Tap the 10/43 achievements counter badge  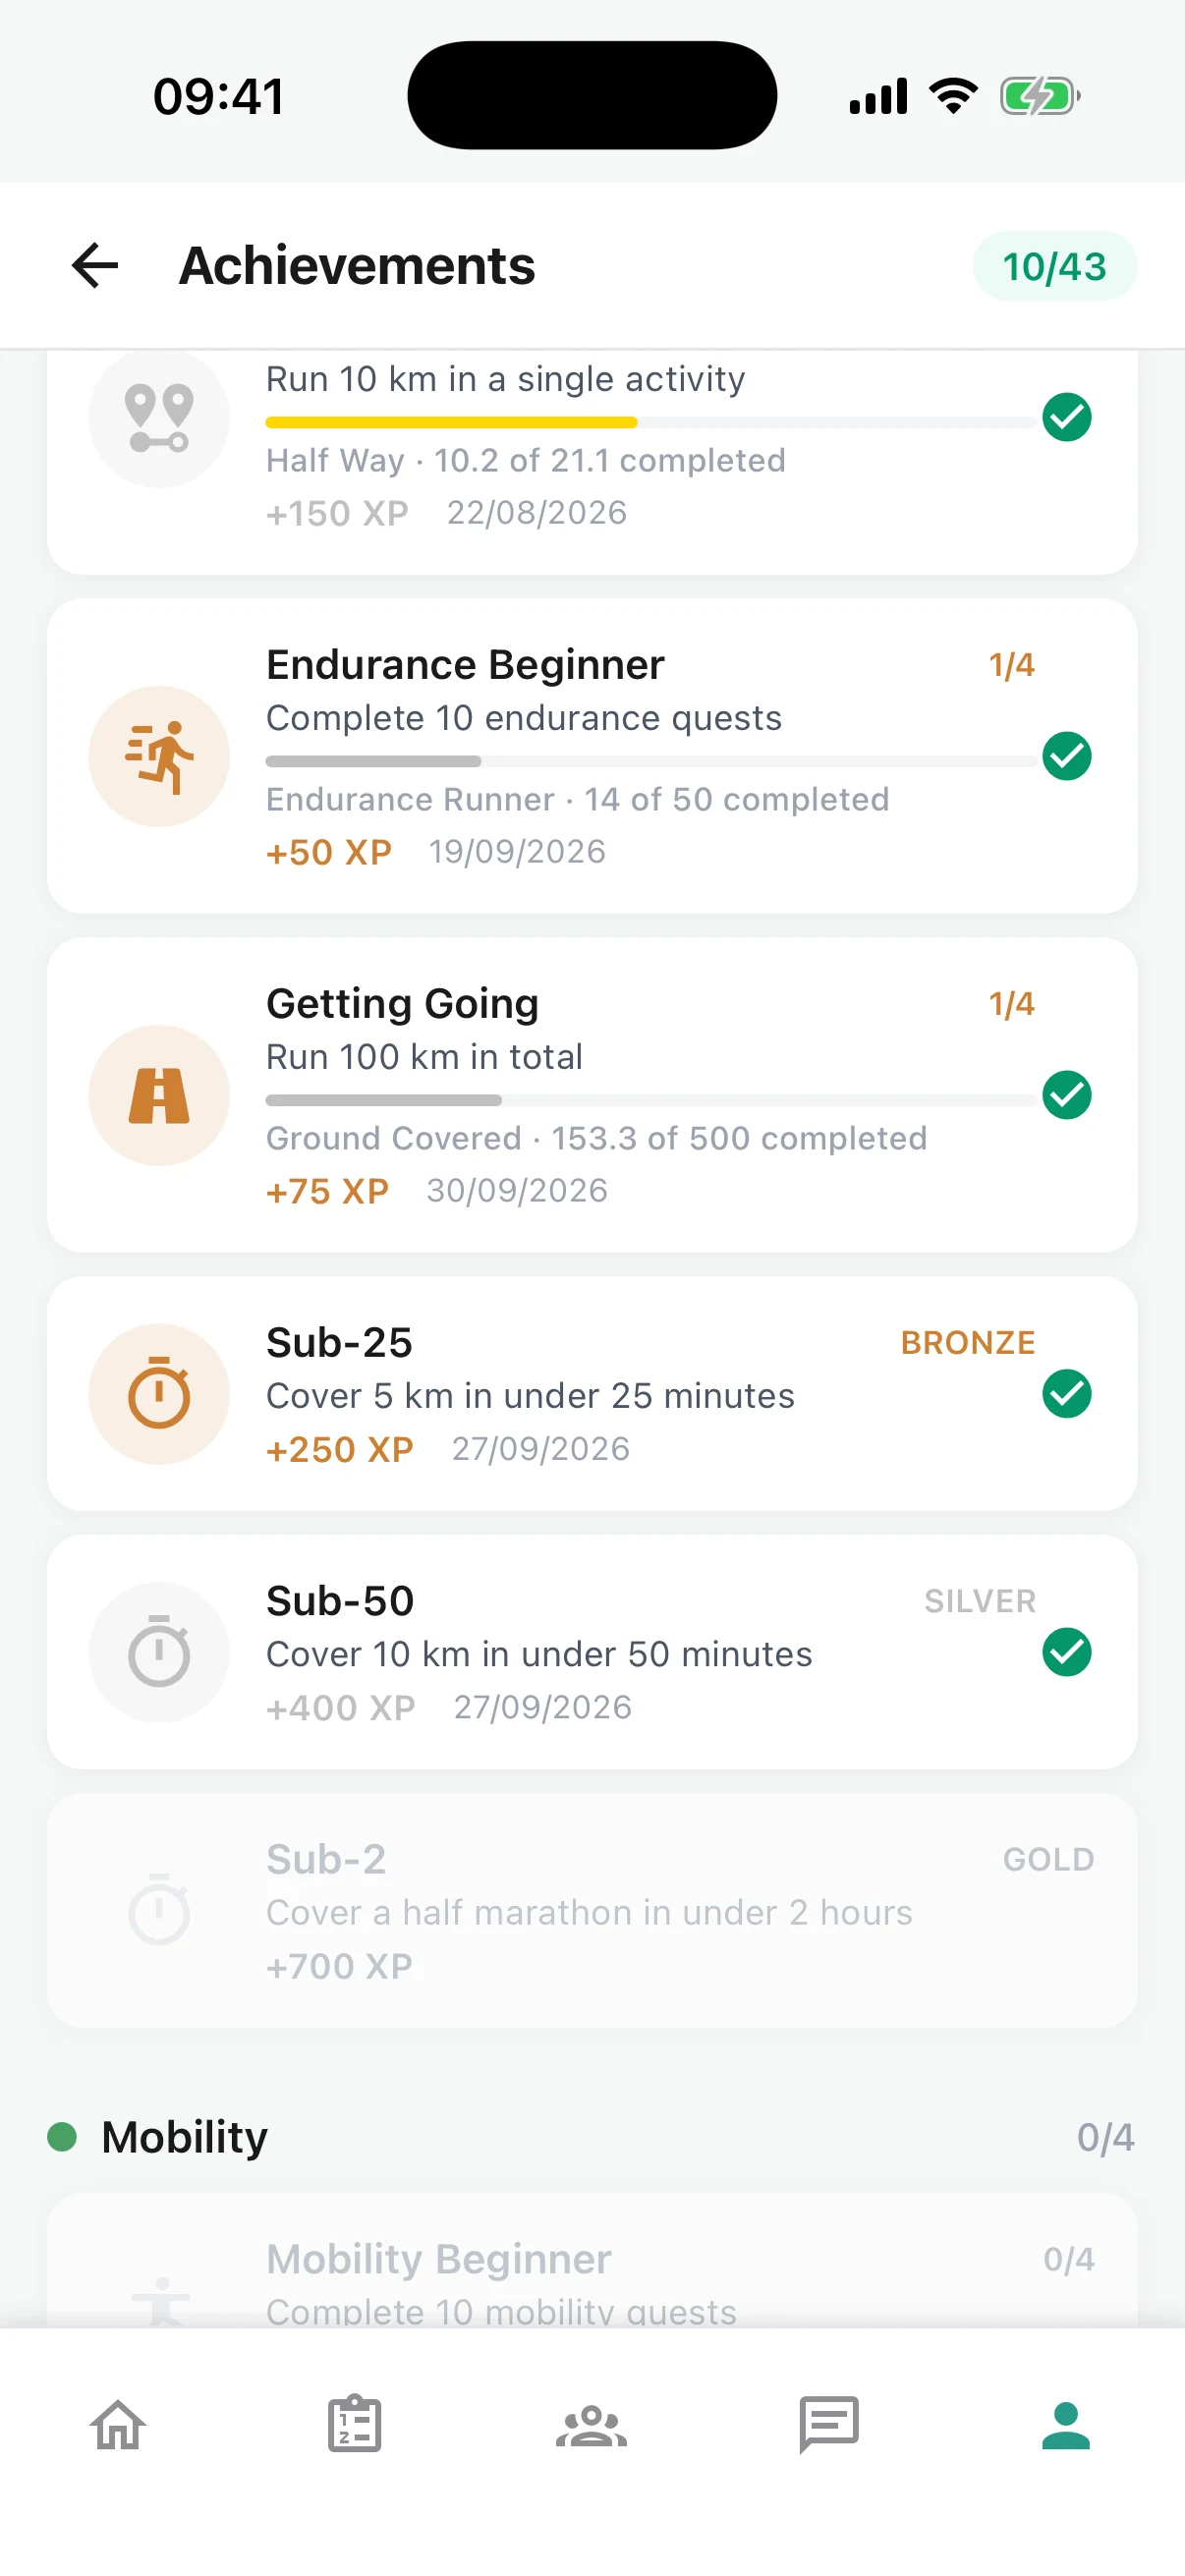pos(1055,266)
